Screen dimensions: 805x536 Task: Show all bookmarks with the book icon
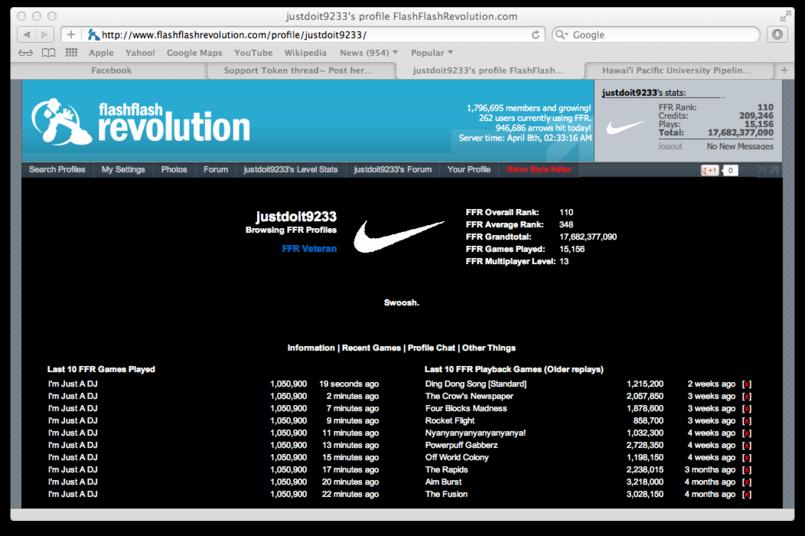(48, 52)
